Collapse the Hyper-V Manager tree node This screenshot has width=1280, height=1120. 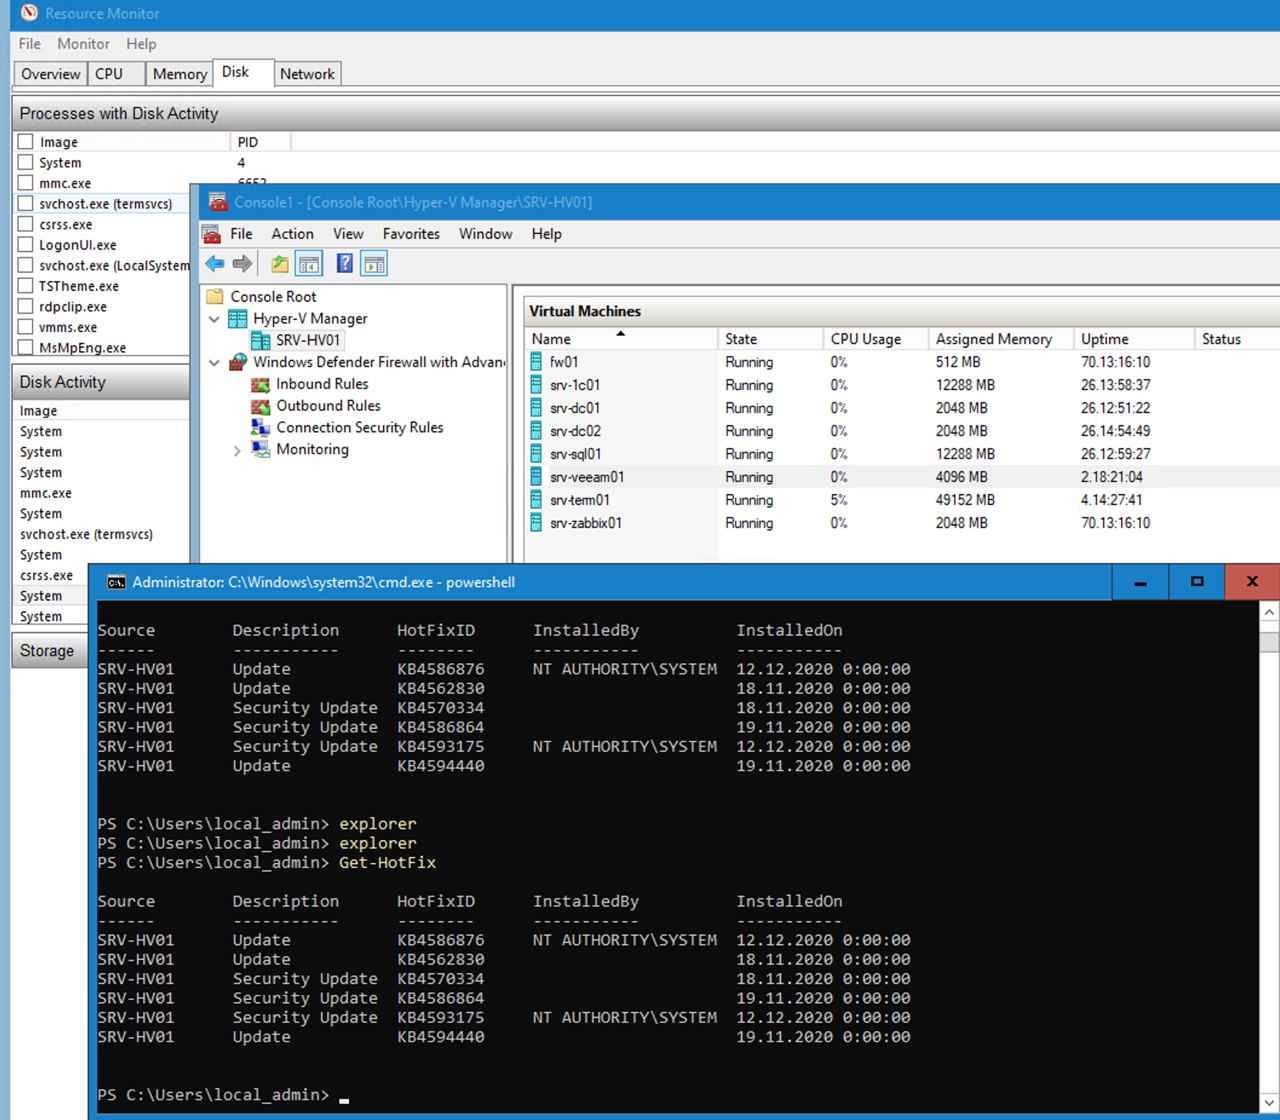click(214, 319)
